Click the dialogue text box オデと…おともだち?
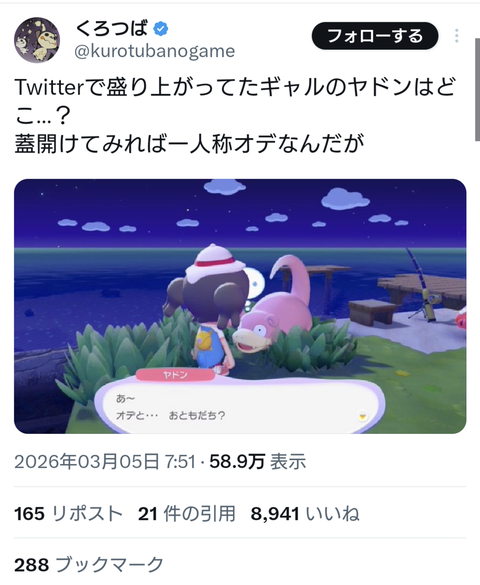The height and width of the screenshot is (585, 480). [239, 407]
